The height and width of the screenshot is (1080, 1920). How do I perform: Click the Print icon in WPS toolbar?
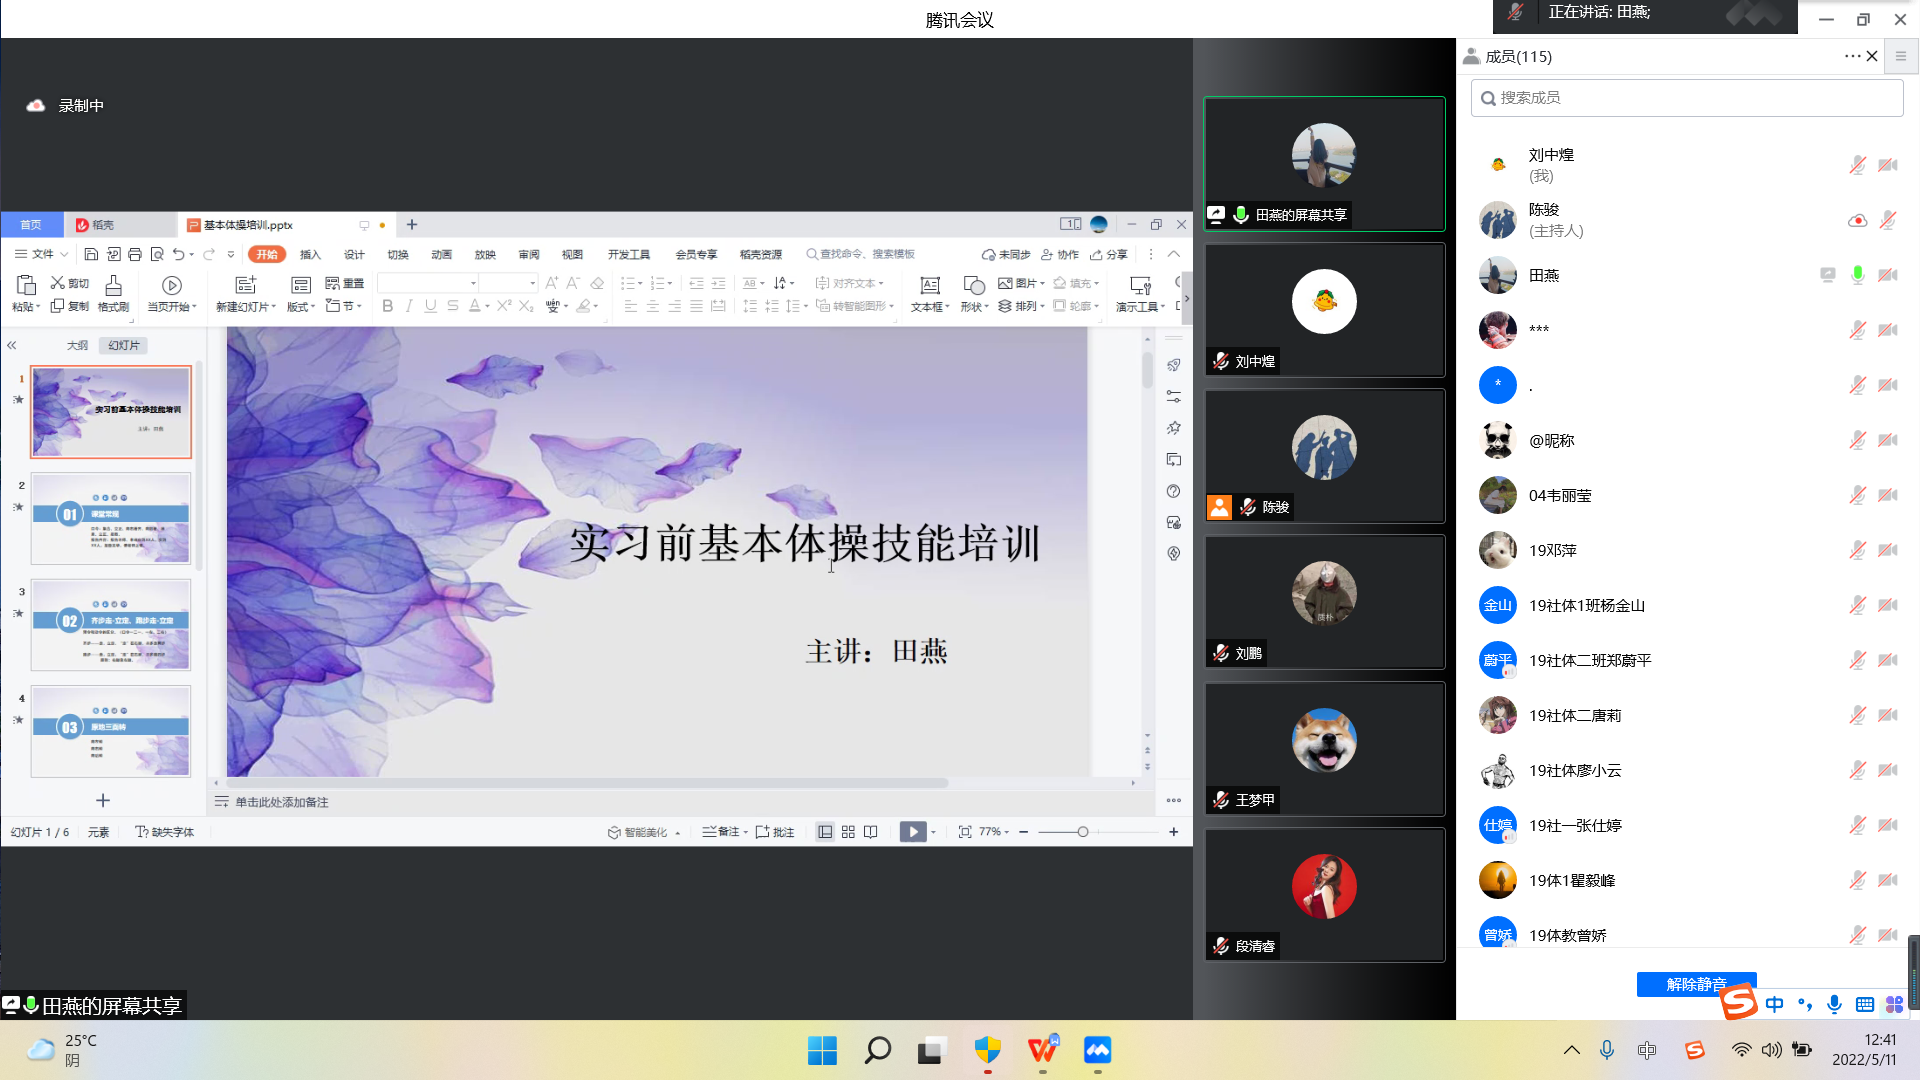point(135,254)
